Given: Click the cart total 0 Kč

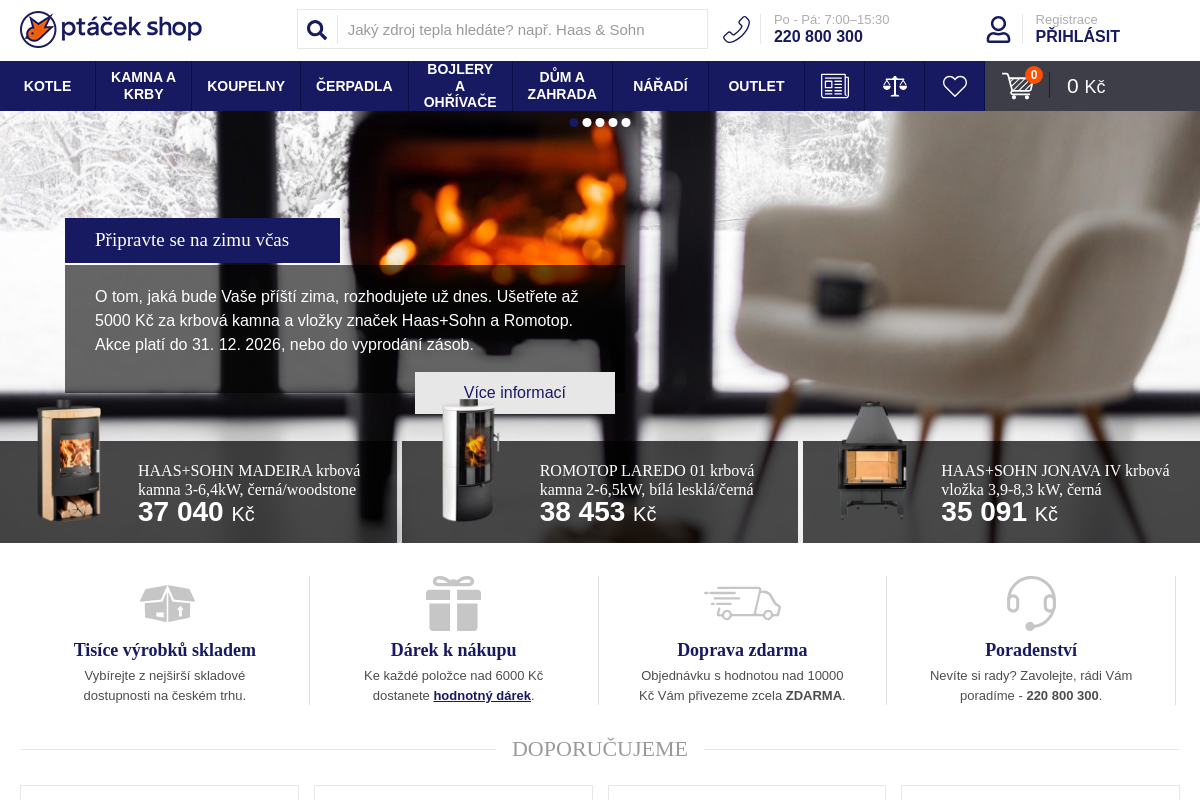Looking at the screenshot, I should (x=1086, y=86).
